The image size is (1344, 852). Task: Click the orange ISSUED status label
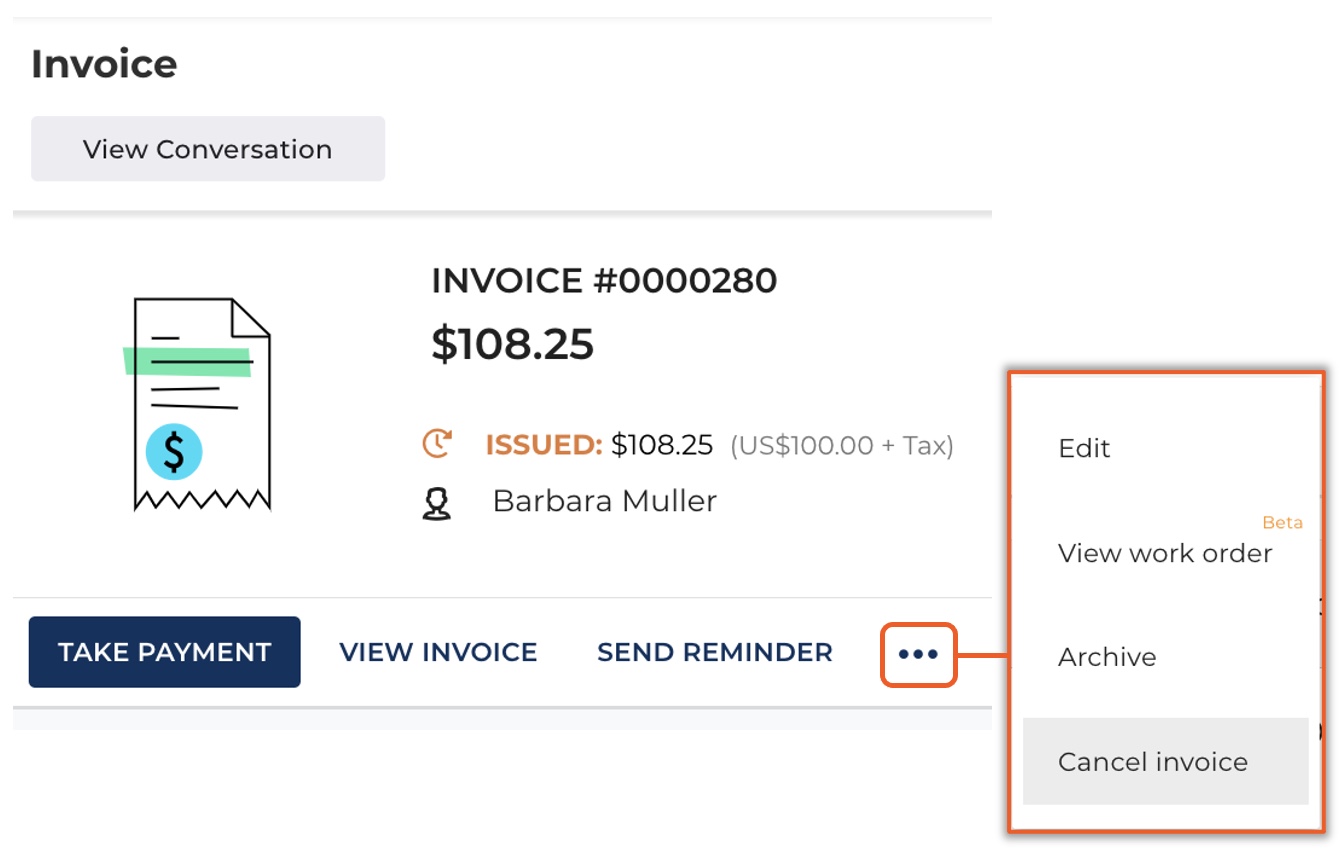click(x=543, y=445)
